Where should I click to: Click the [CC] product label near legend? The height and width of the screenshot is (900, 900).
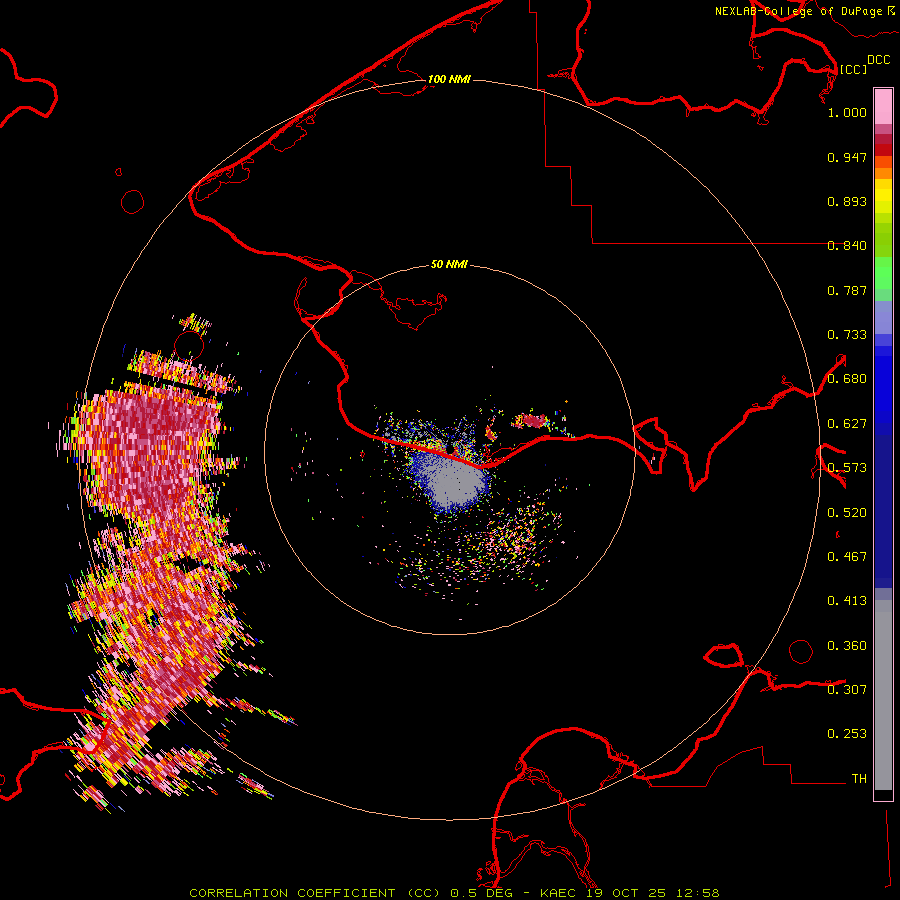pyautogui.click(x=853, y=69)
